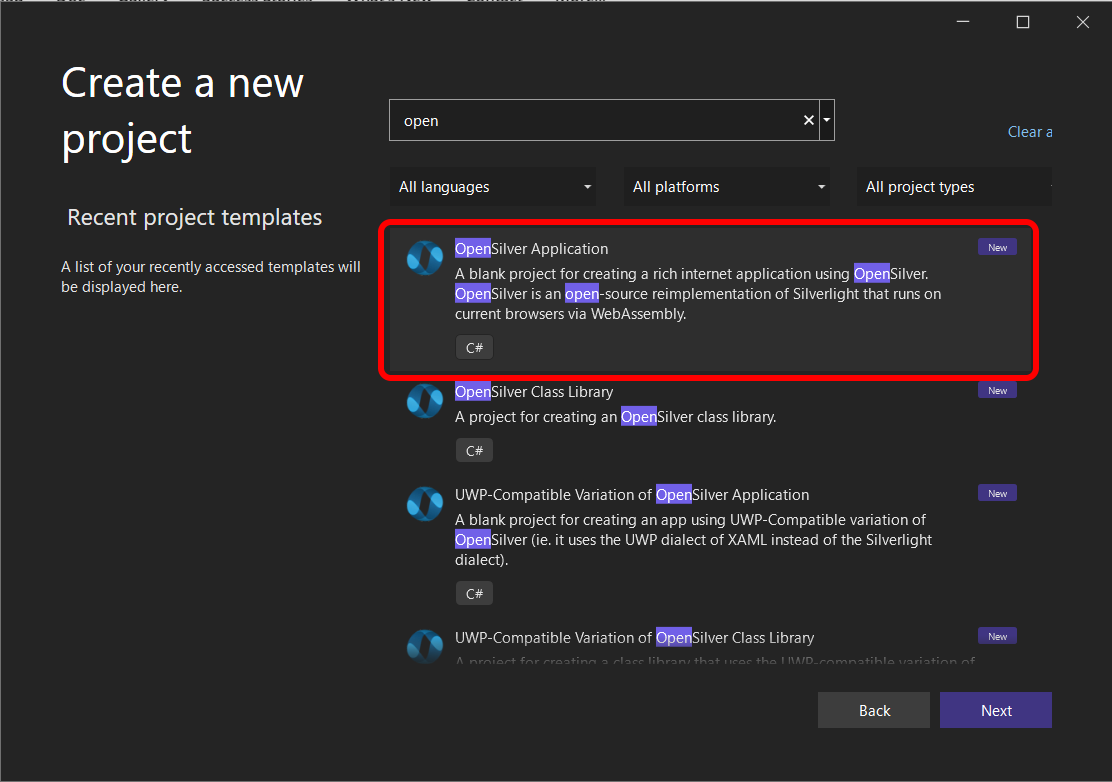Select UWP-Compatible Variation of OpenSilver Class Library title

pyautogui.click(x=635, y=638)
